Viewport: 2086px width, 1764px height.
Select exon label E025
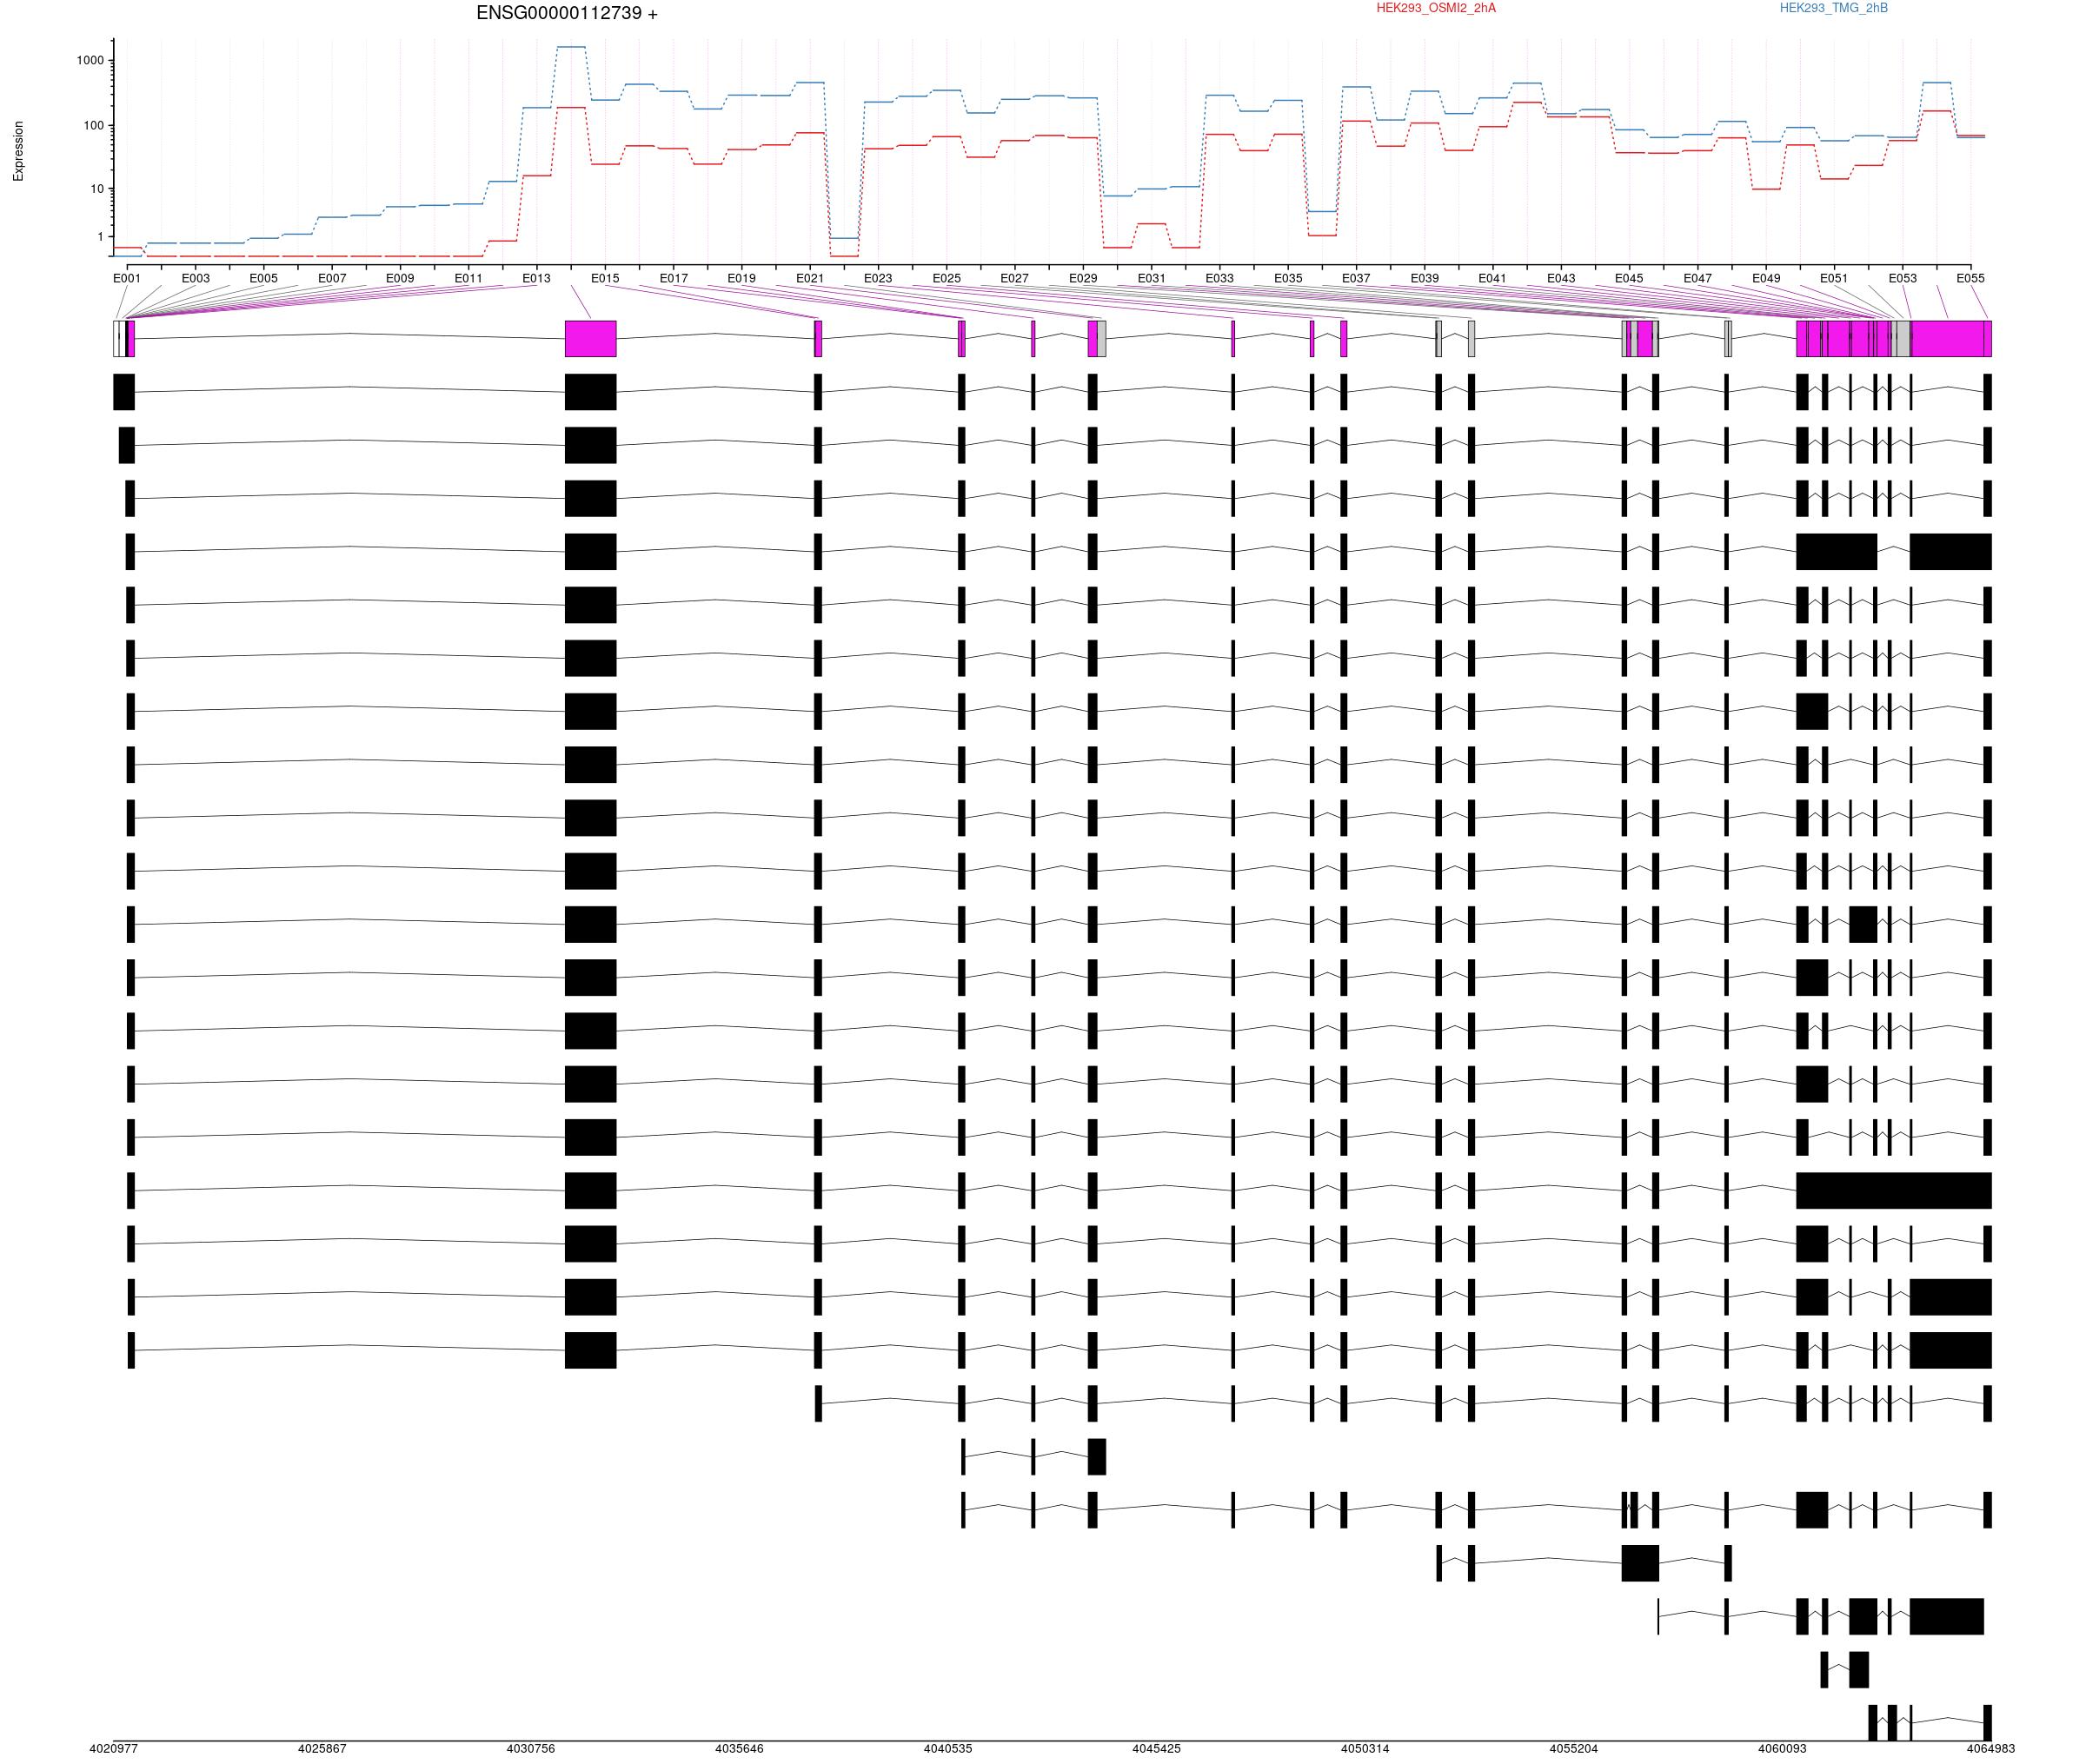(x=947, y=278)
